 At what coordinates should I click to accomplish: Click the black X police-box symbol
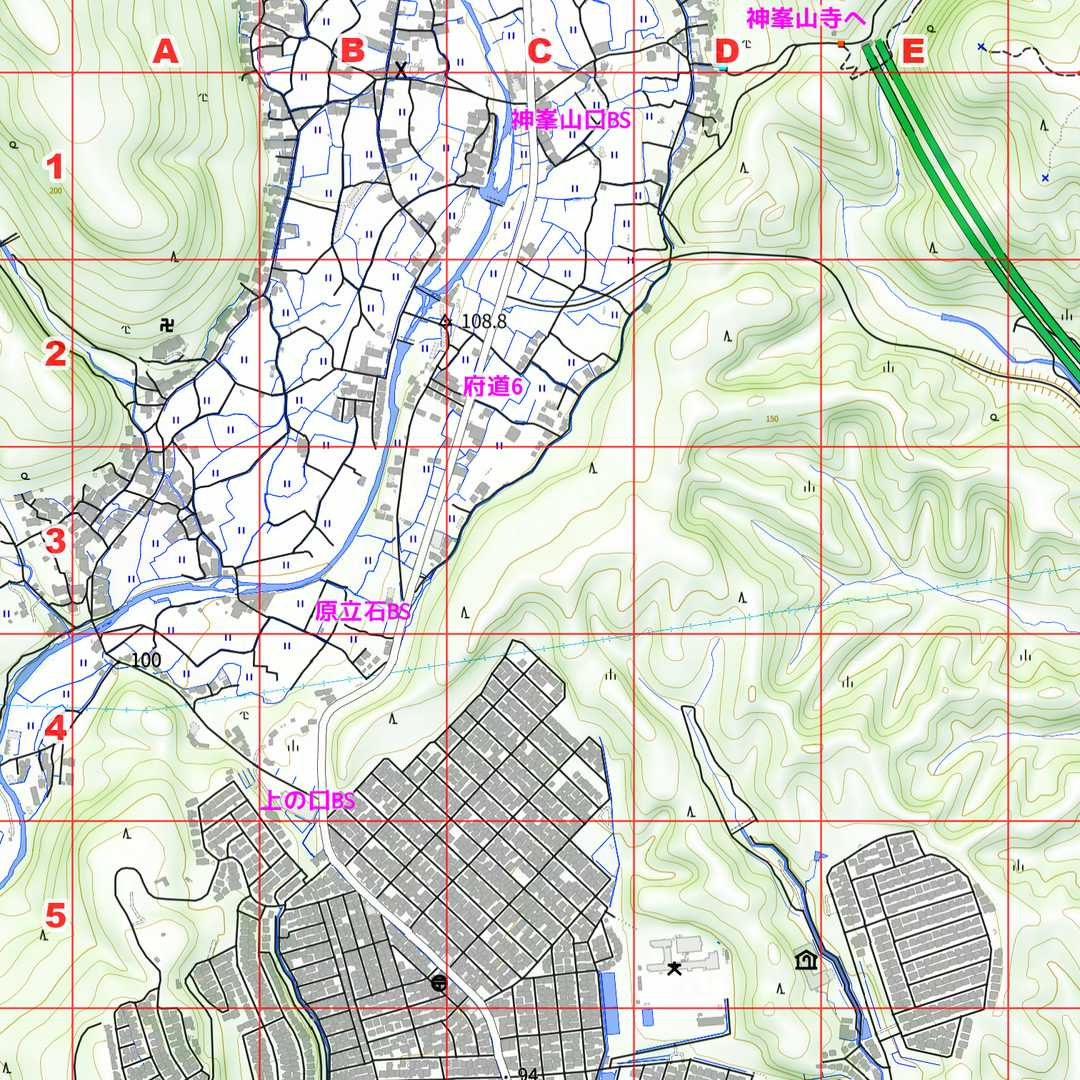(401, 69)
